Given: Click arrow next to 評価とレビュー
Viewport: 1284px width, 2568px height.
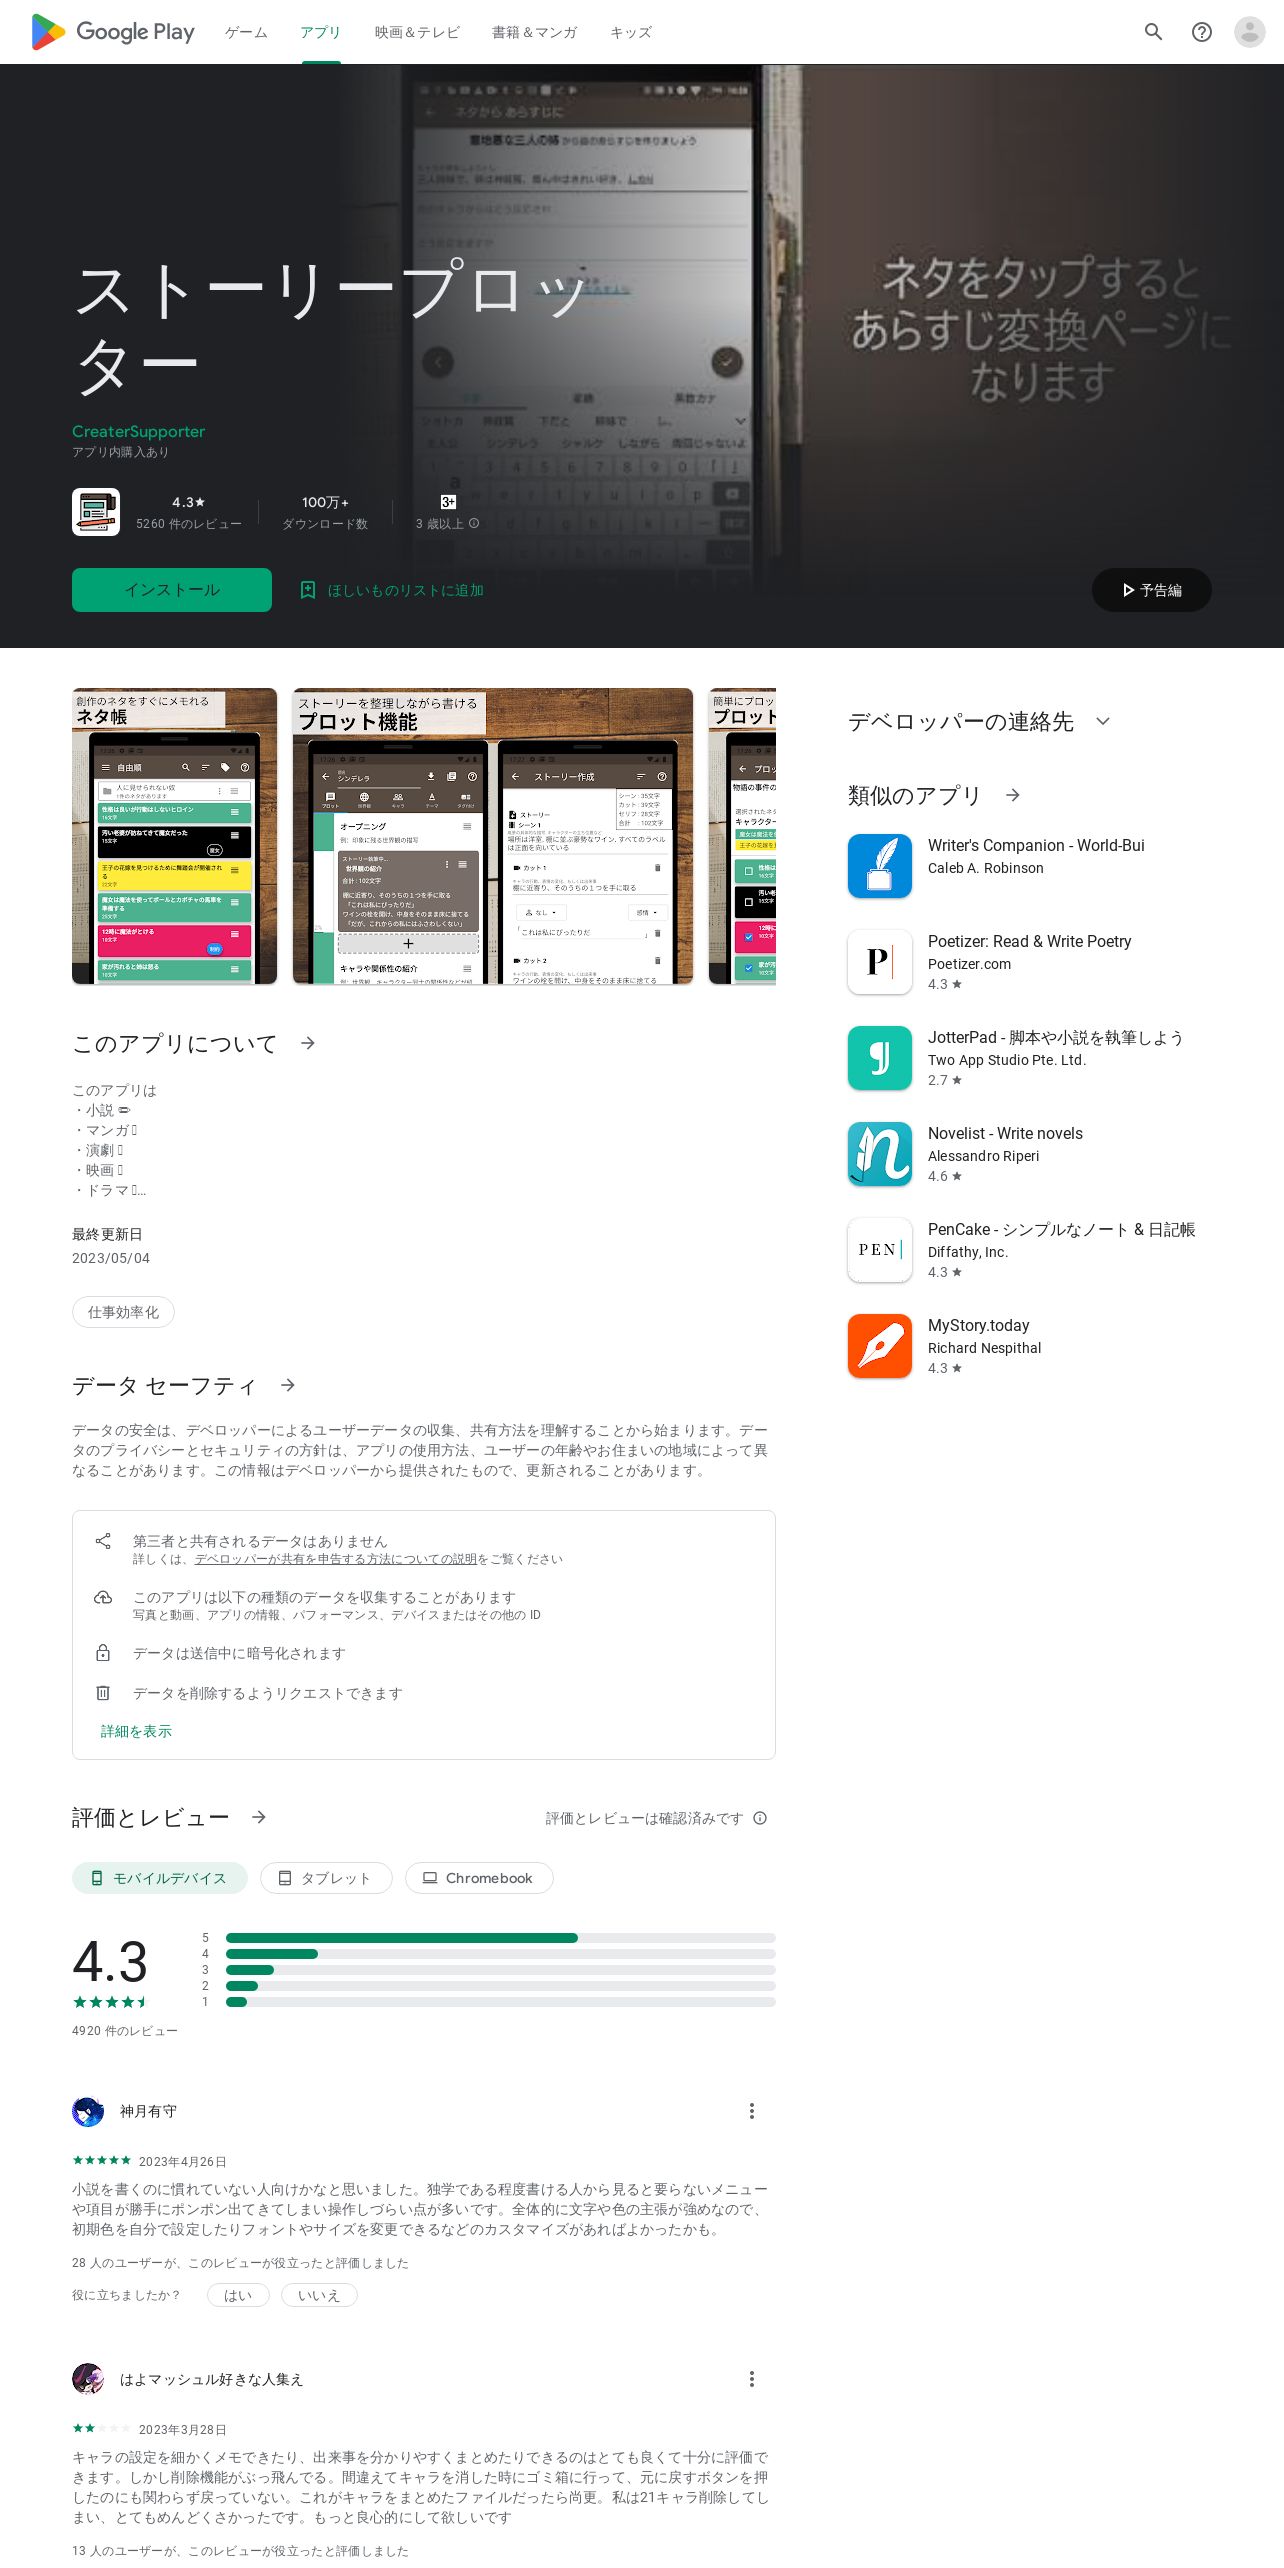Looking at the screenshot, I should coord(259,1817).
